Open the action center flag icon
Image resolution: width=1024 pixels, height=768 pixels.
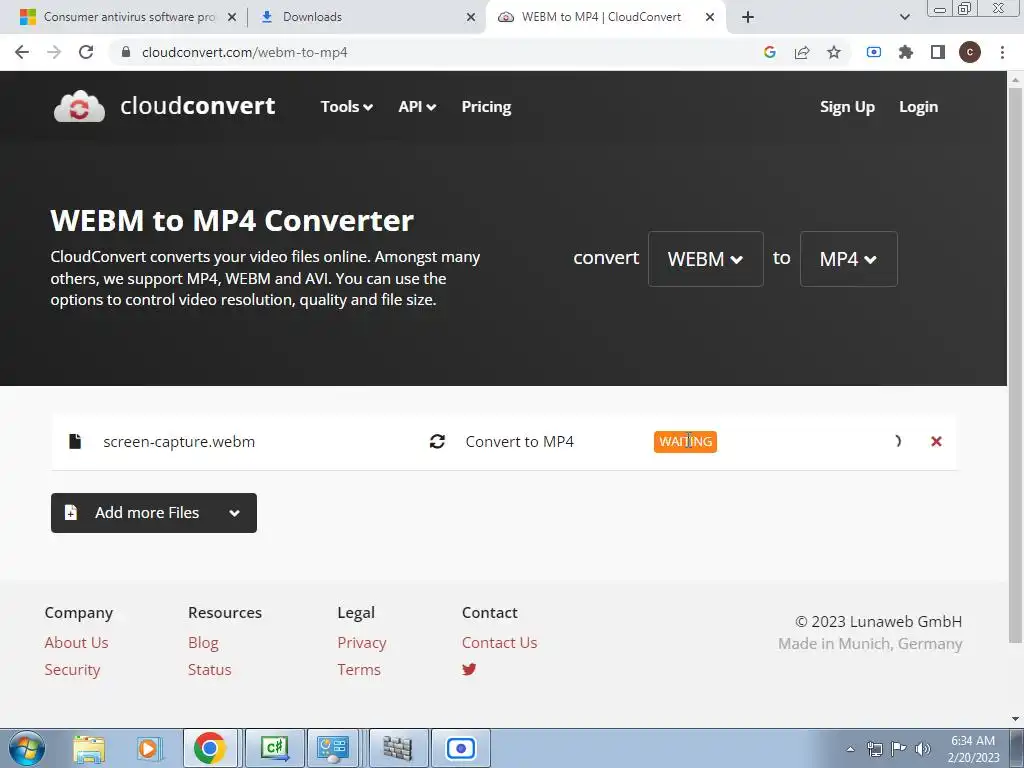[x=899, y=749]
